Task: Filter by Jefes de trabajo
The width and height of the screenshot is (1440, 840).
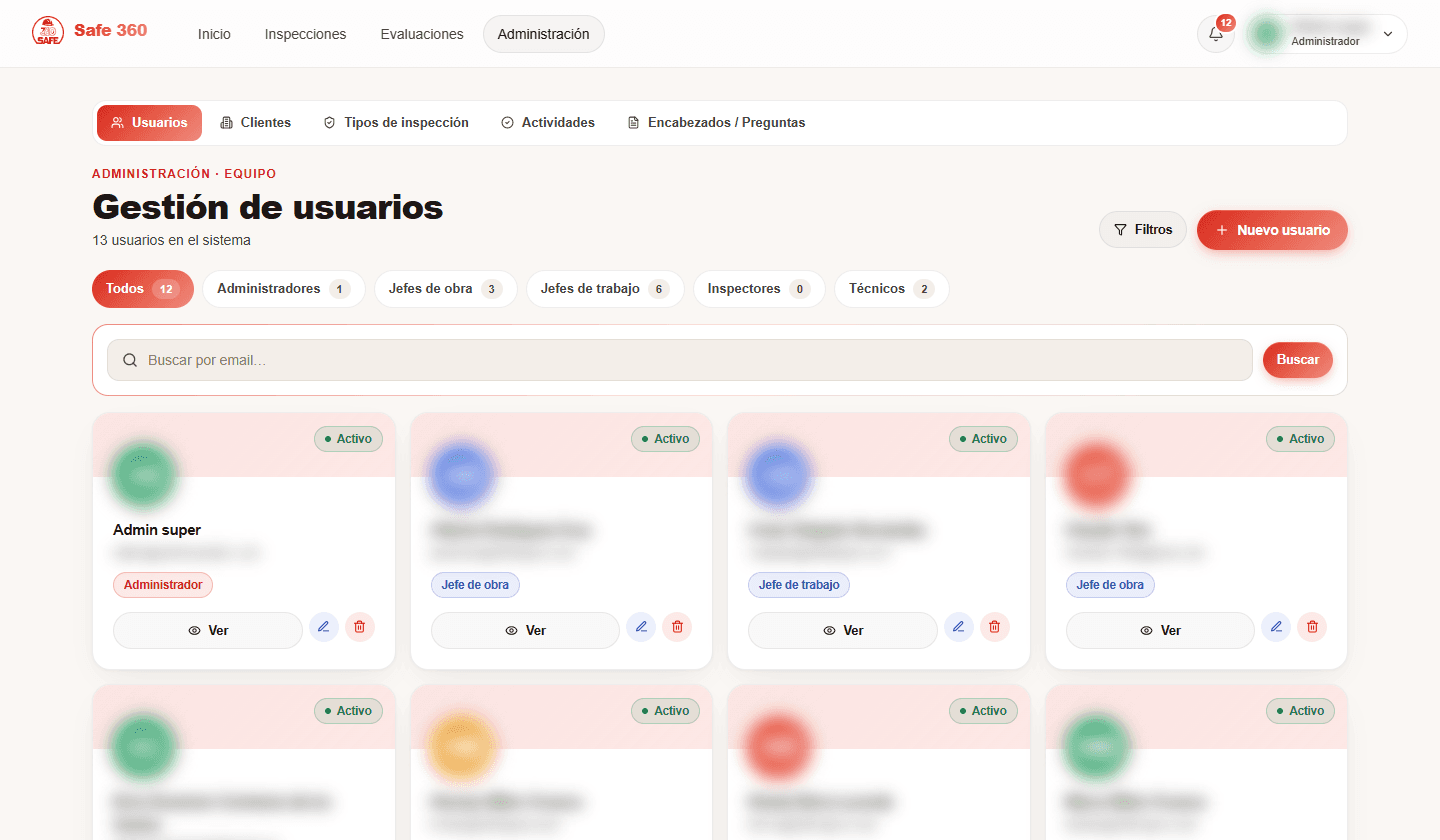Action: 605,289
